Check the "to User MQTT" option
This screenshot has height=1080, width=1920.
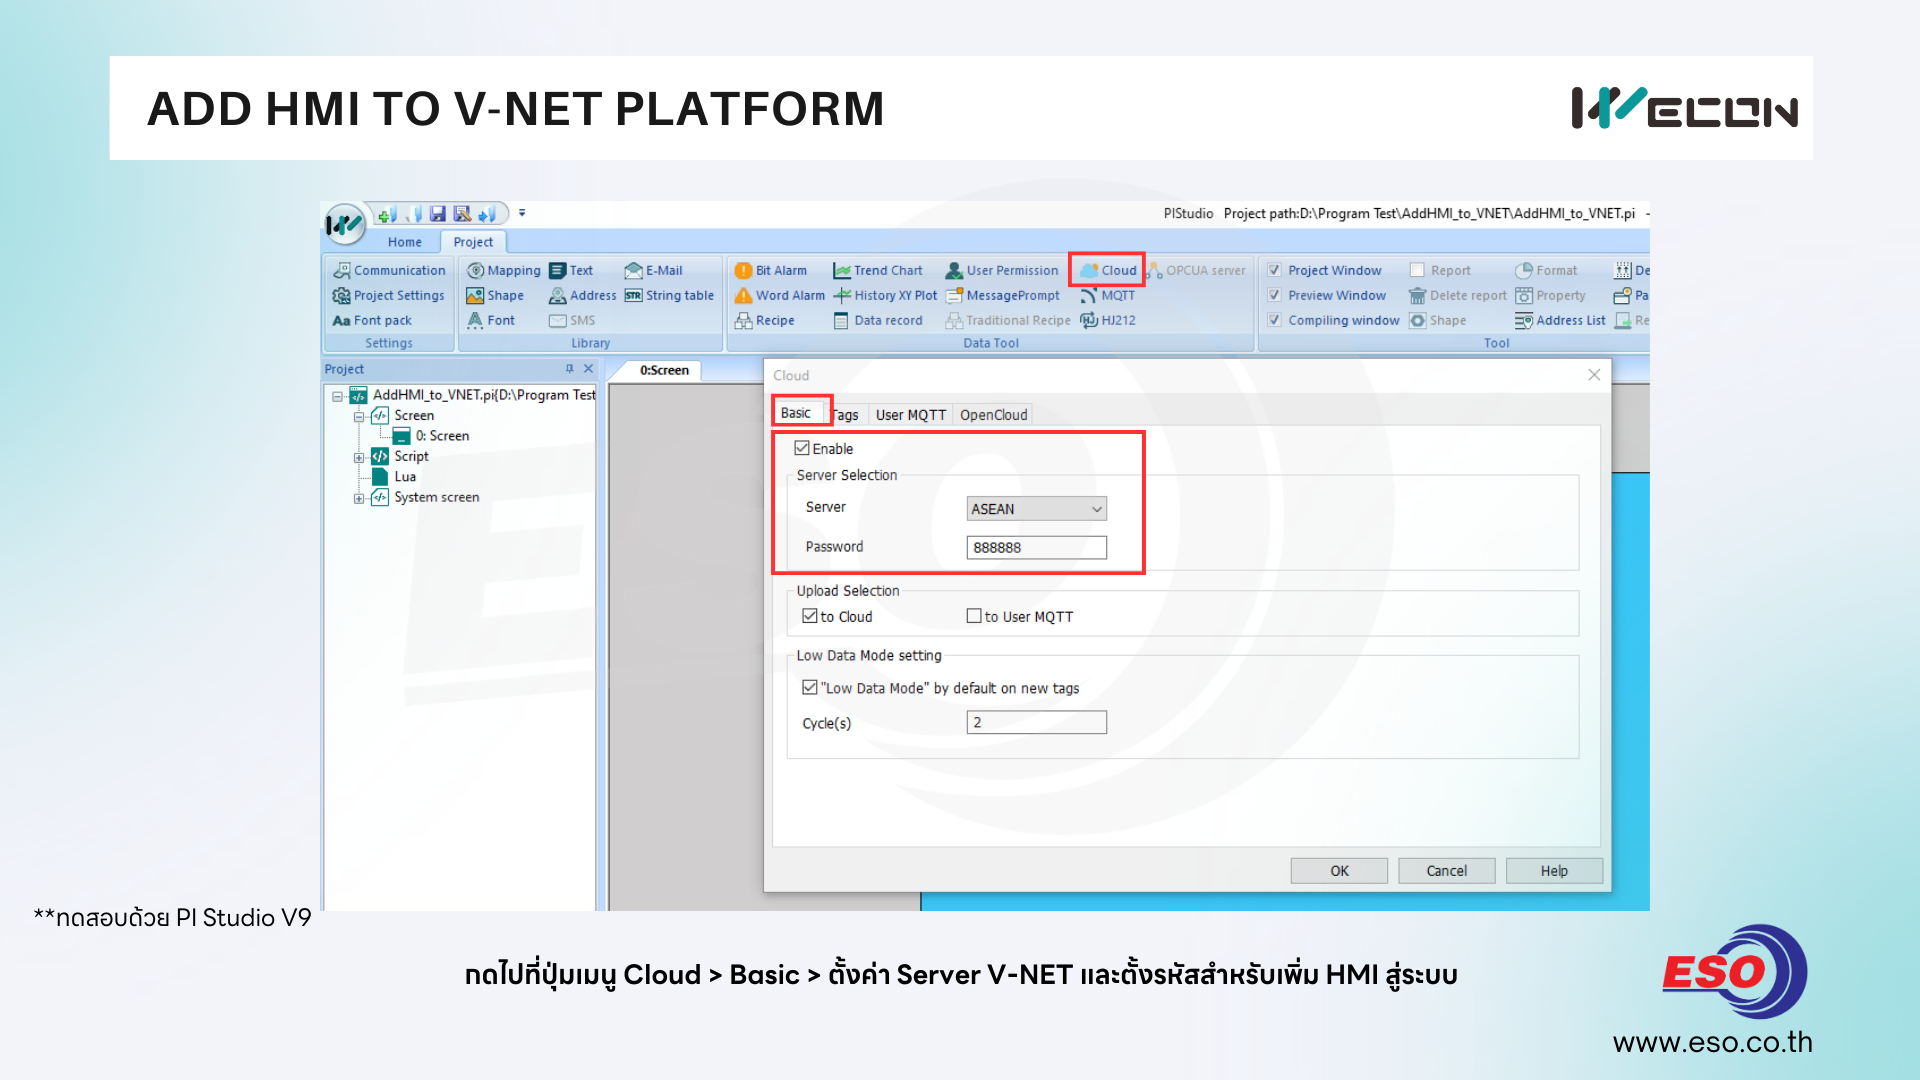974,616
